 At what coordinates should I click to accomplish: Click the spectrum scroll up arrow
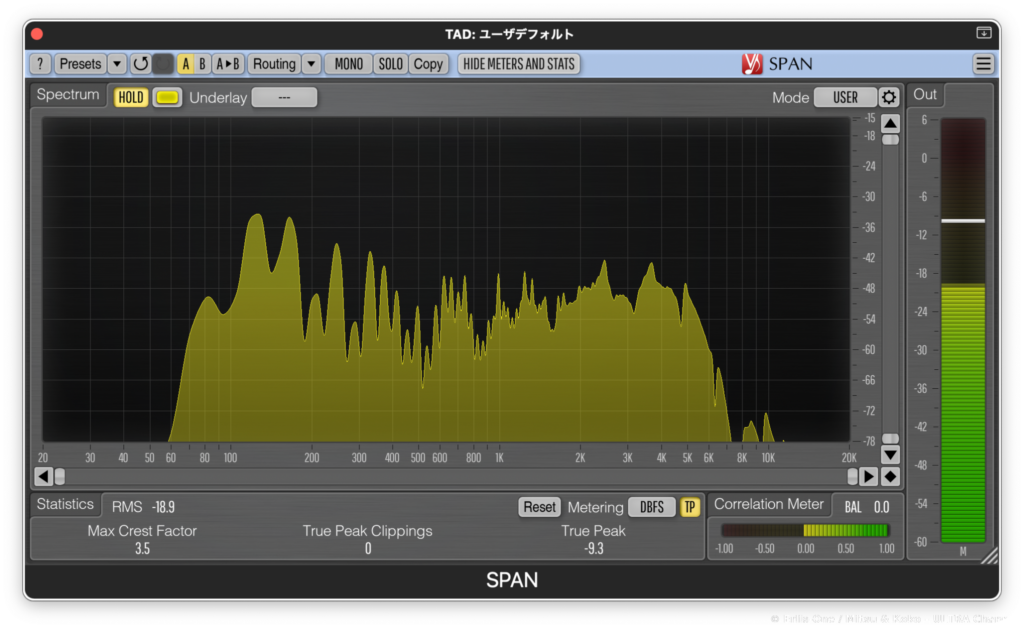[x=890, y=124]
